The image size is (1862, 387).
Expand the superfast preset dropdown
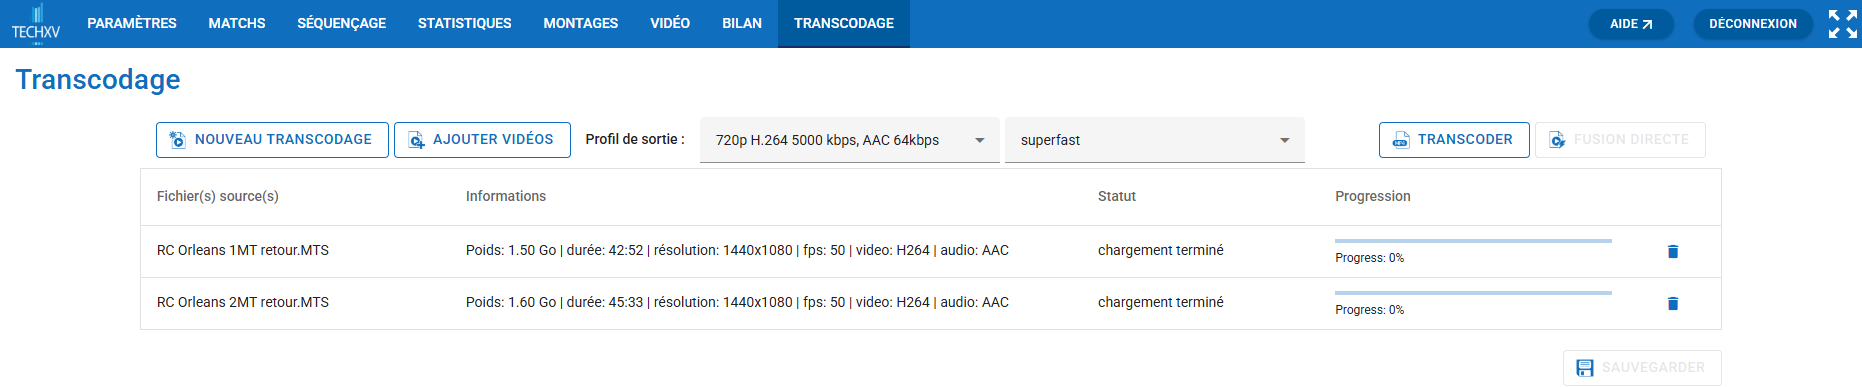pyautogui.click(x=1155, y=140)
